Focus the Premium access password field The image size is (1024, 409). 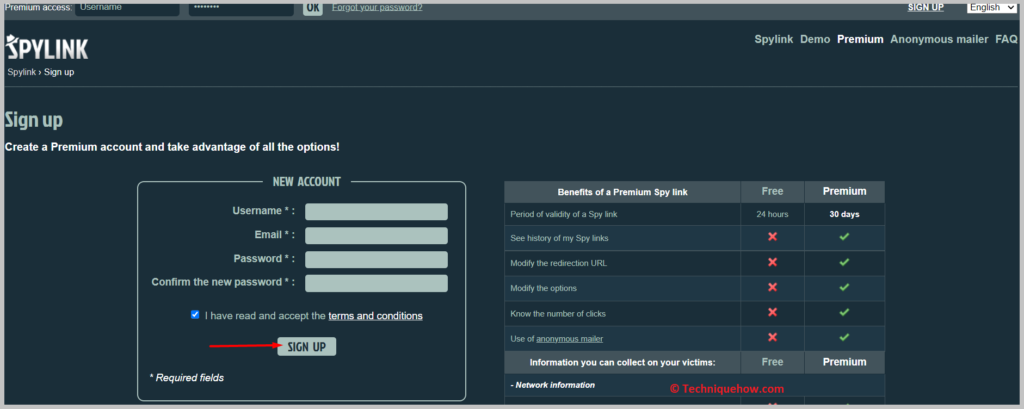tap(241, 8)
